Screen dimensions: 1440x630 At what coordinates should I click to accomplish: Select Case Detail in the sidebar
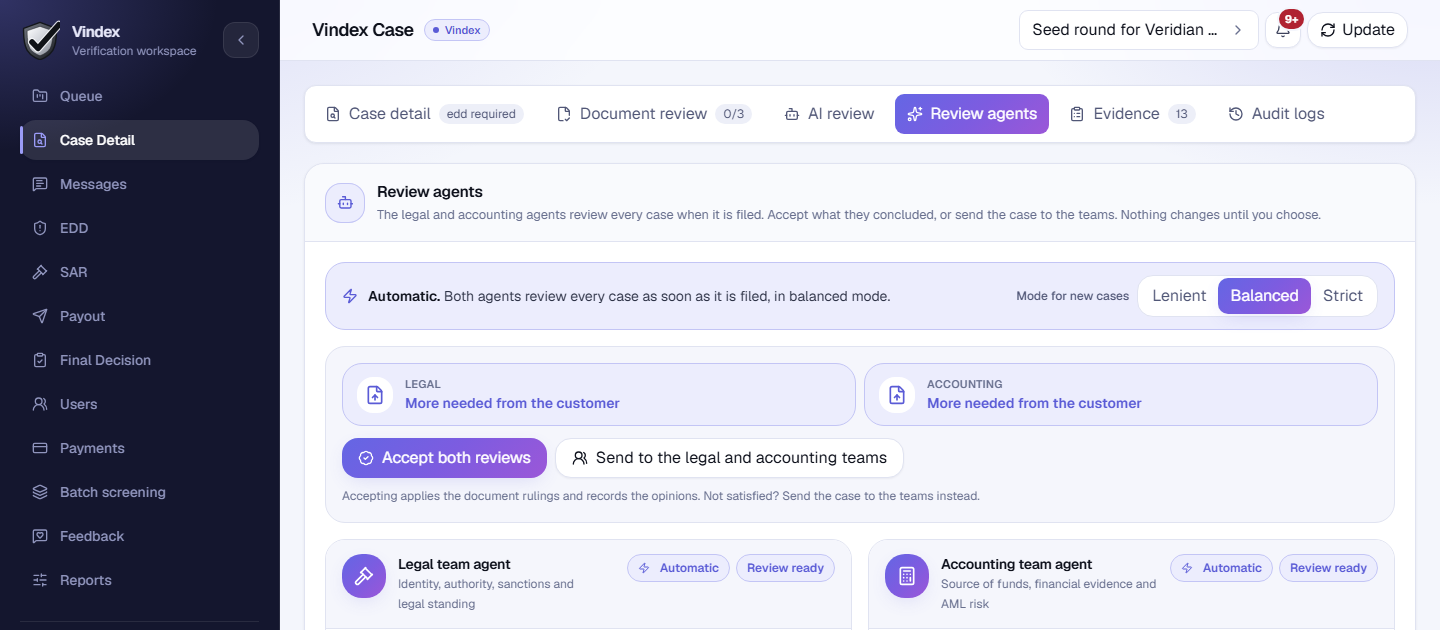[139, 140]
